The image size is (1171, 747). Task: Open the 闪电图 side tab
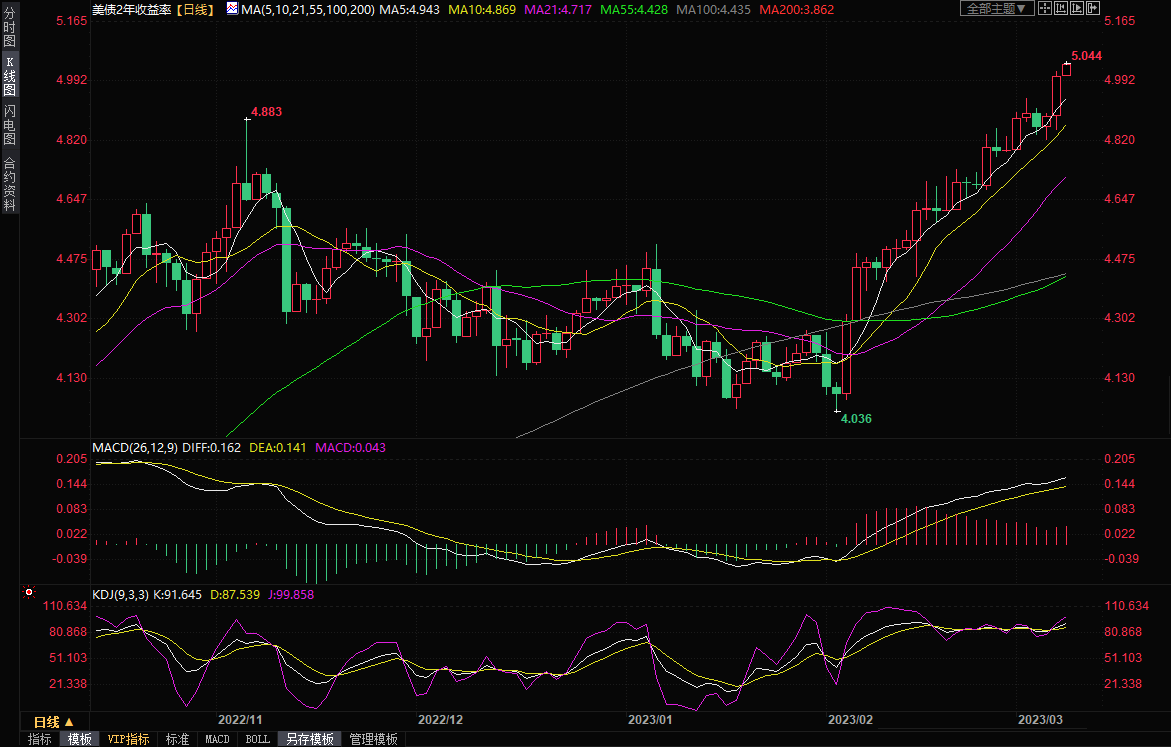9,123
